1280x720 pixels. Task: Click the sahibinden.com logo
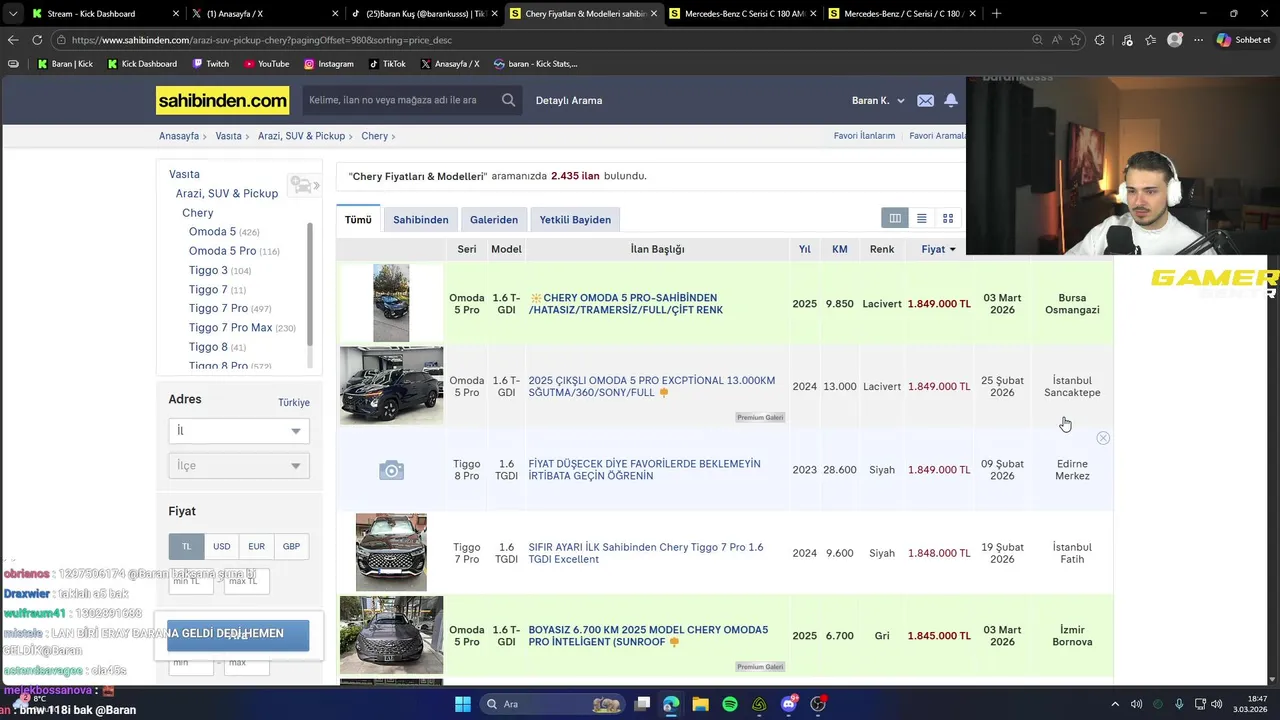pyautogui.click(x=222, y=100)
